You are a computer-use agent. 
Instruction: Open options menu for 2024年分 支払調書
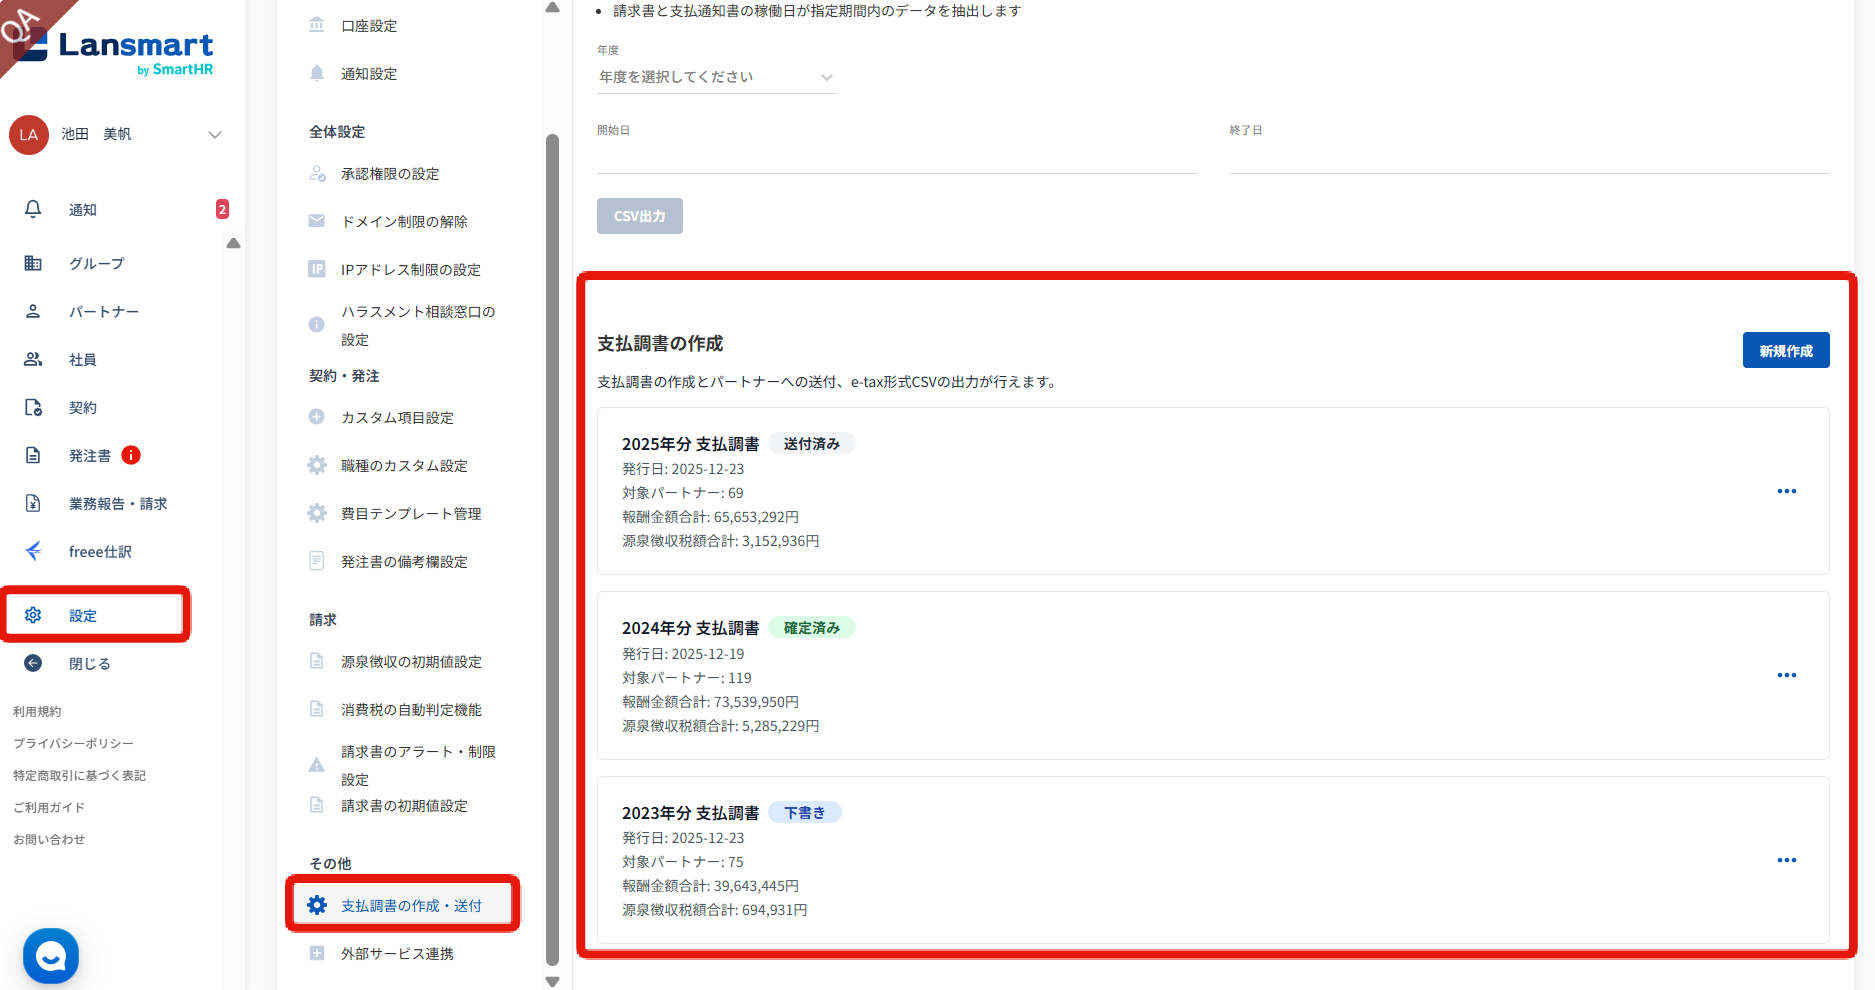pyautogui.click(x=1787, y=675)
